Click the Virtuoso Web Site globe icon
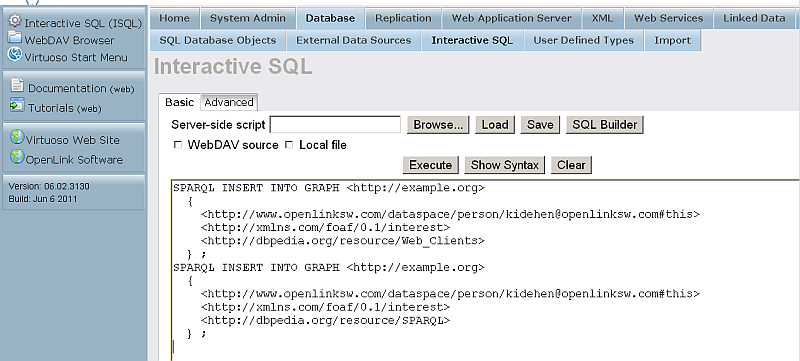The image size is (800, 361). click(17, 137)
